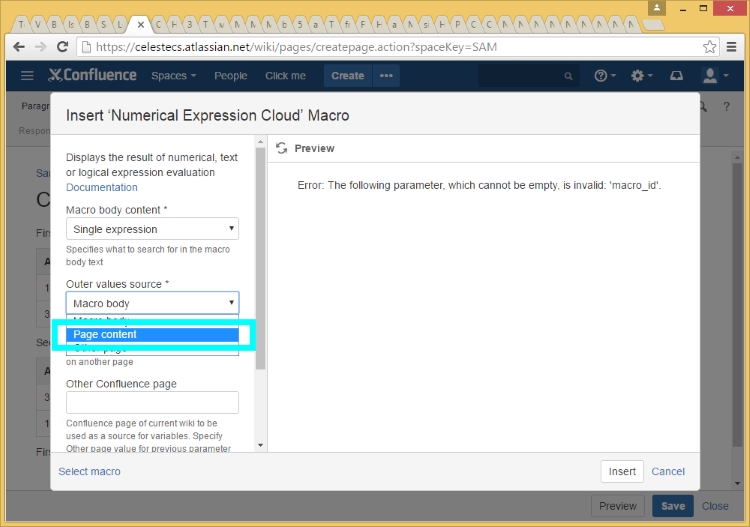Click the scroll up arrow of parameters panel
Image resolution: width=750 pixels, height=527 pixels.
[x=260, y=142]
